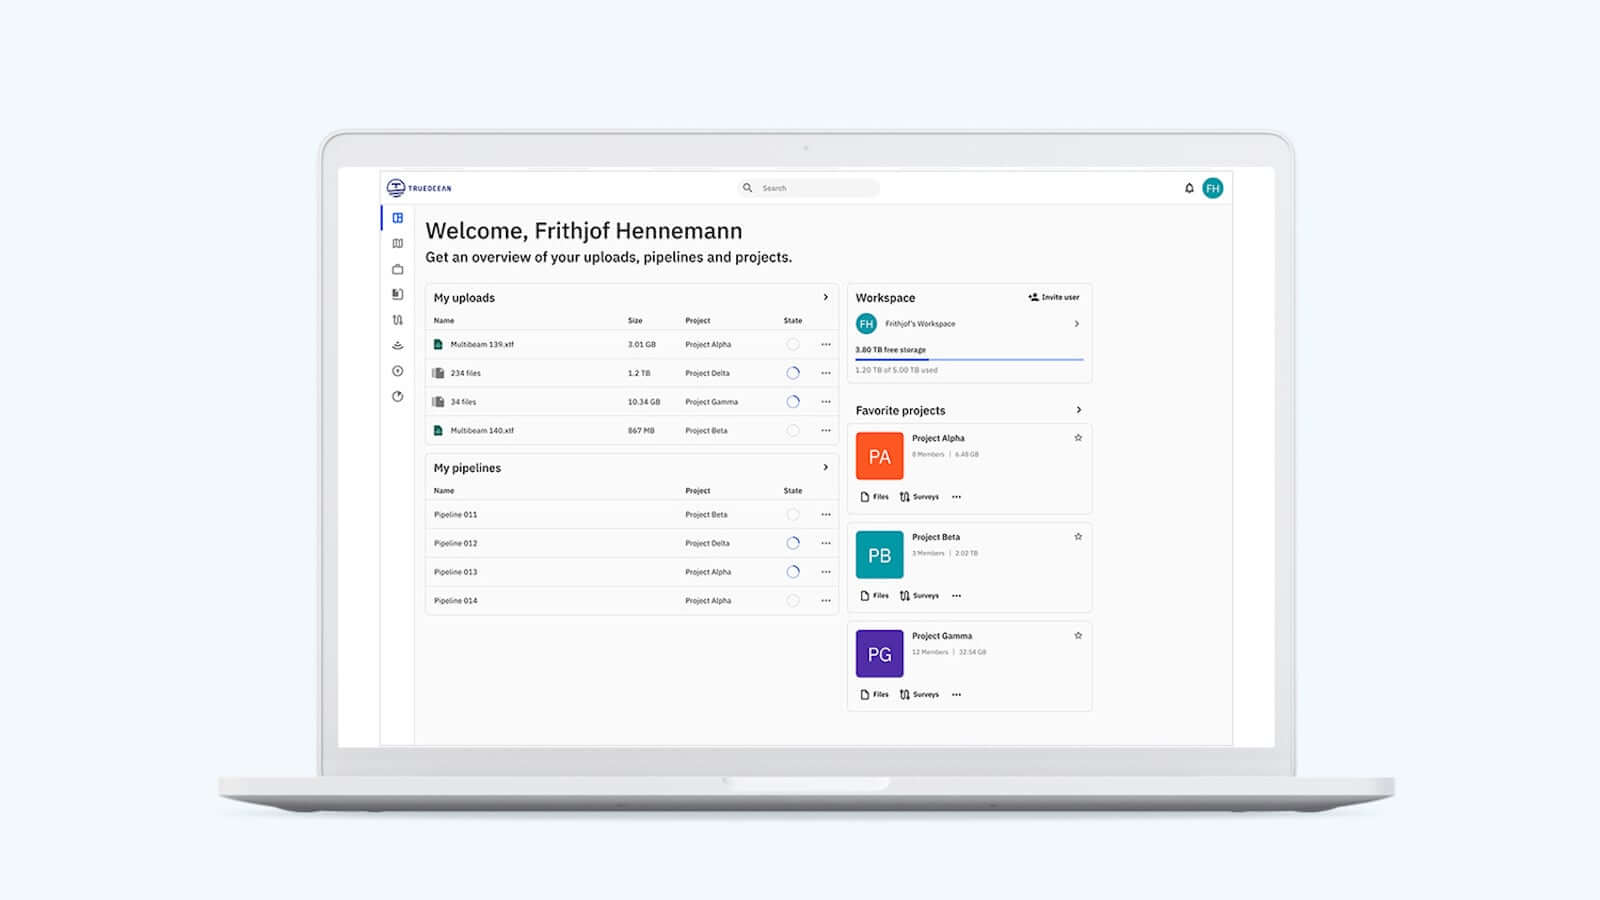Open the surveys route icon in sidebar

pos(398,320)
